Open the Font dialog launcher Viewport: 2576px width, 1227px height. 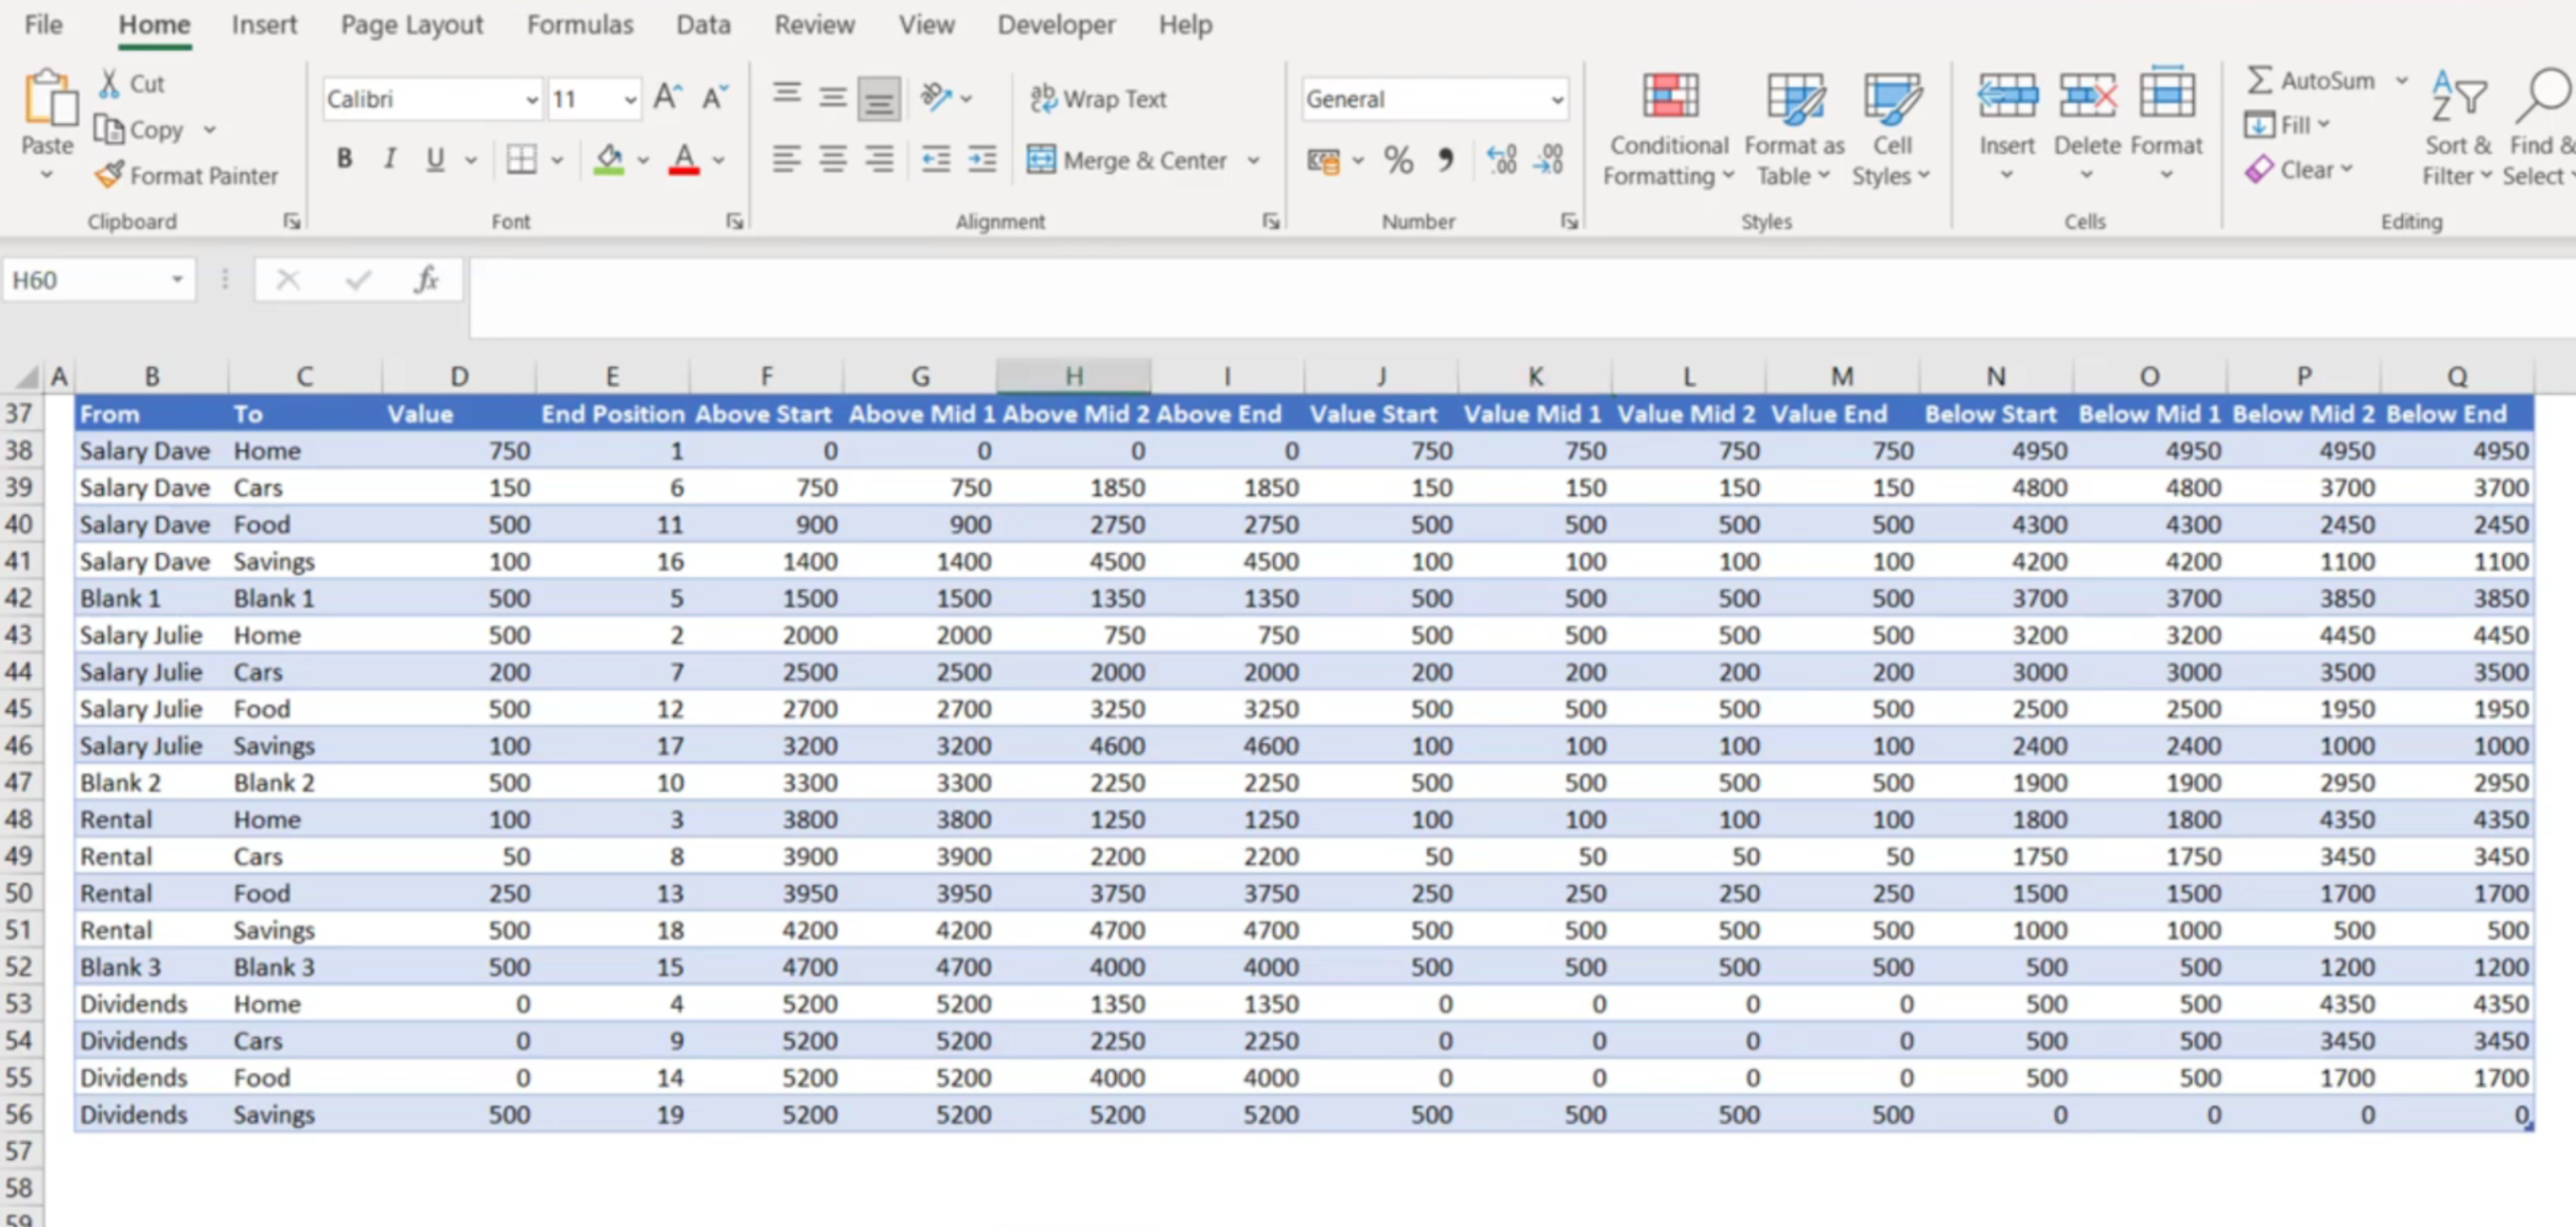734,221
